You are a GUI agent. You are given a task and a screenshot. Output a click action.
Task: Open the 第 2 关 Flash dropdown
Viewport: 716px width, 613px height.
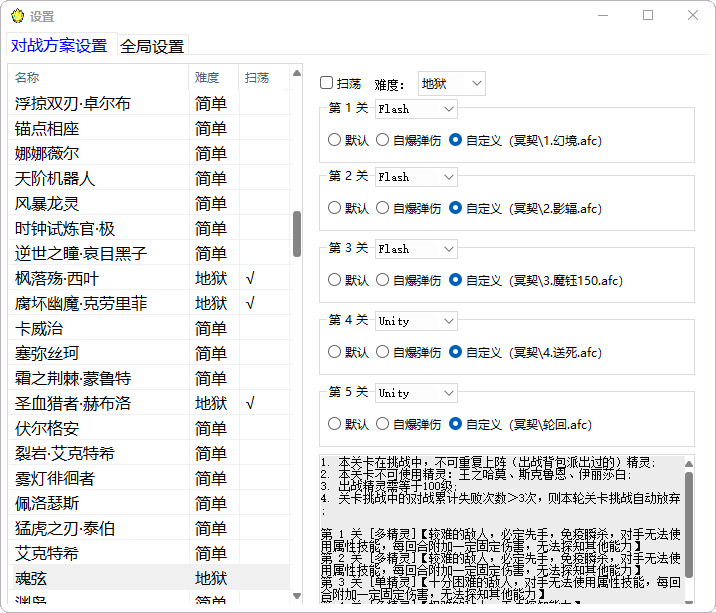(416, 177)
